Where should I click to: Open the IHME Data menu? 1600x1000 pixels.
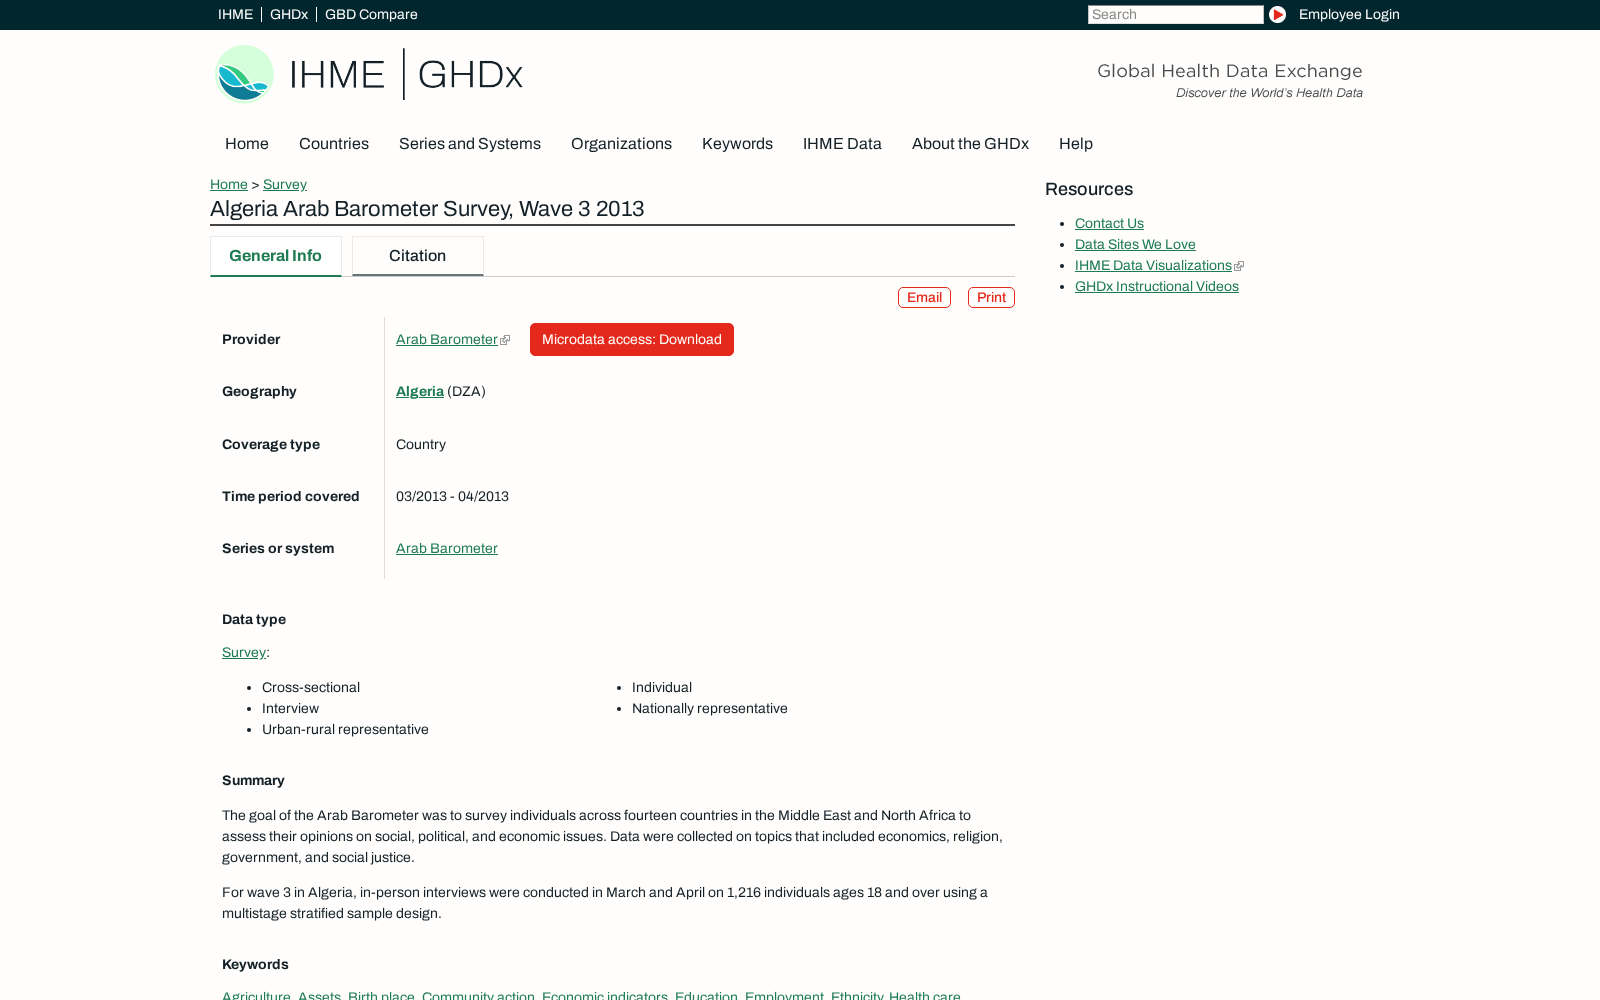[842, 144]
